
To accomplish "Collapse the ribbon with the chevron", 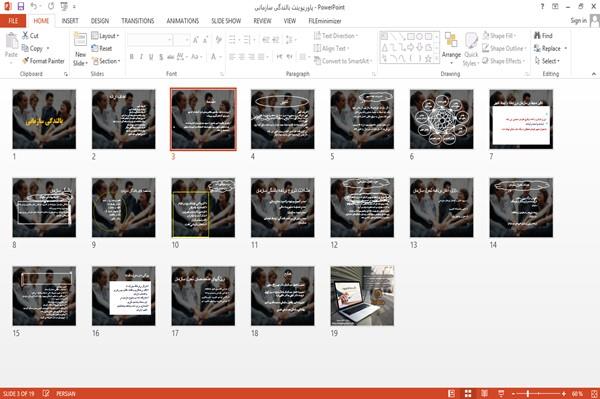I will point(593,73).
